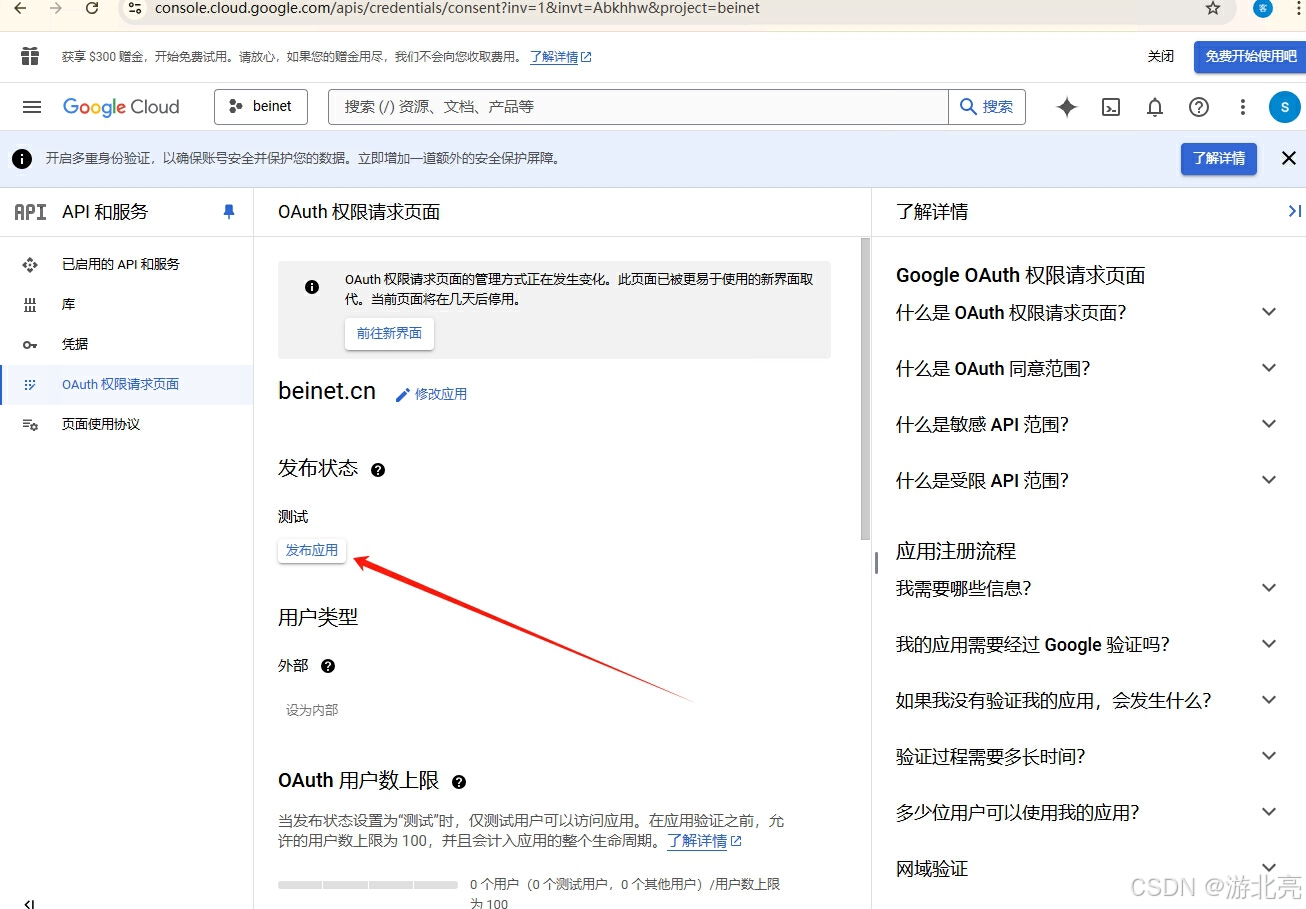Click the gift icon in free trial banner
Viewport: 1306px width, 909px height.
coord(30,56)
